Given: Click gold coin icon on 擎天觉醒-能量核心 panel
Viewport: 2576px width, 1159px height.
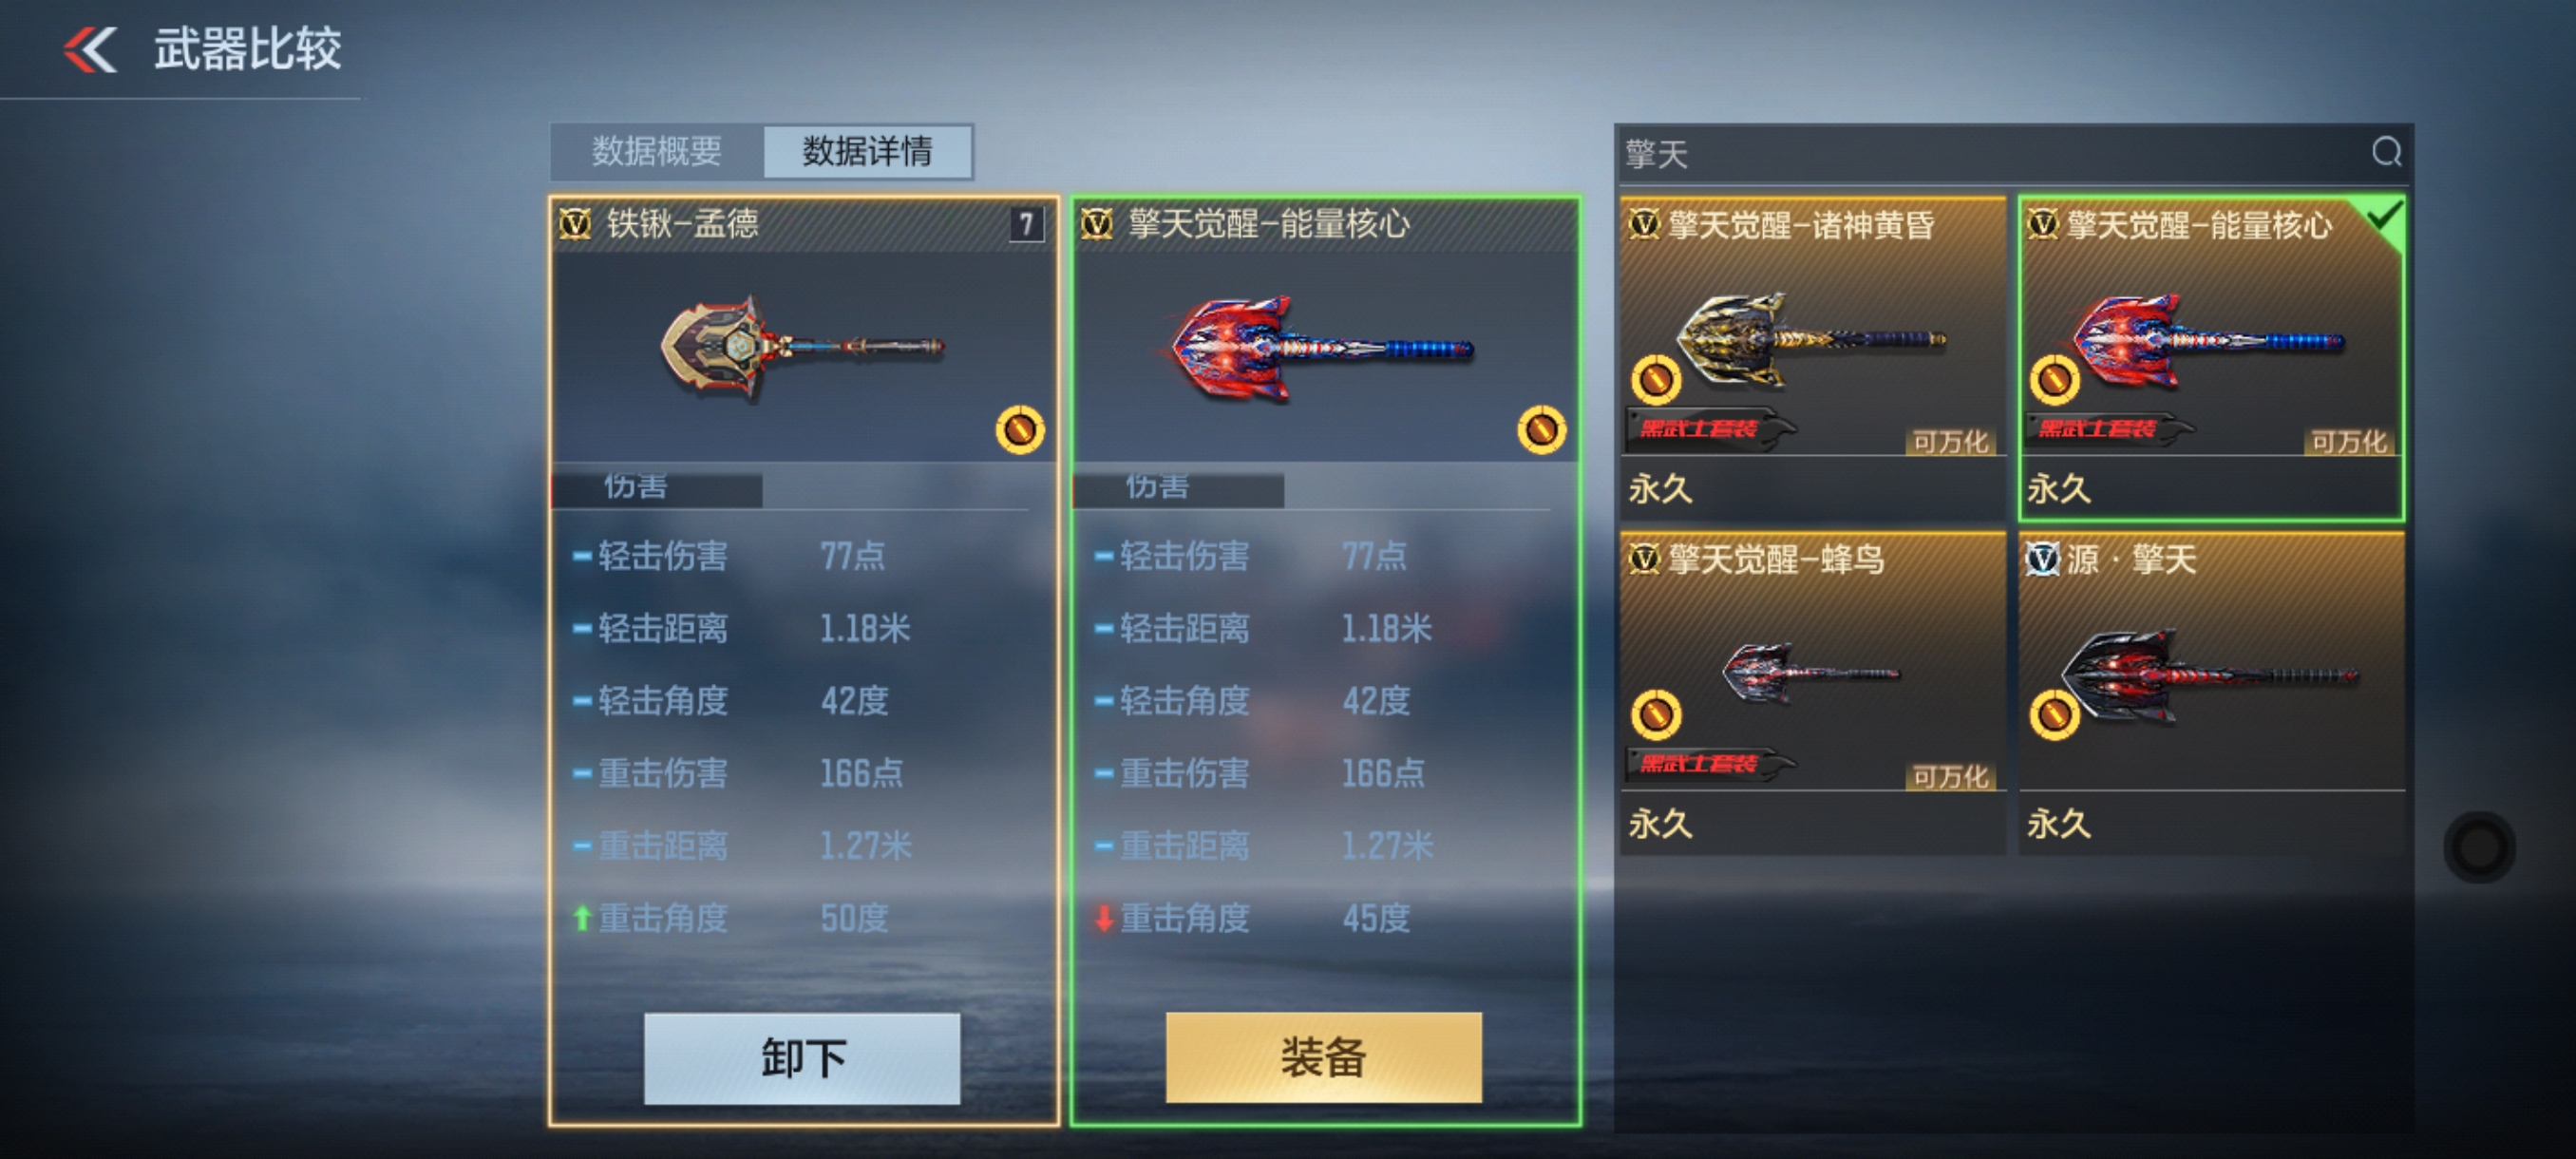Looking at the screenshot, I should (1541, 430).
